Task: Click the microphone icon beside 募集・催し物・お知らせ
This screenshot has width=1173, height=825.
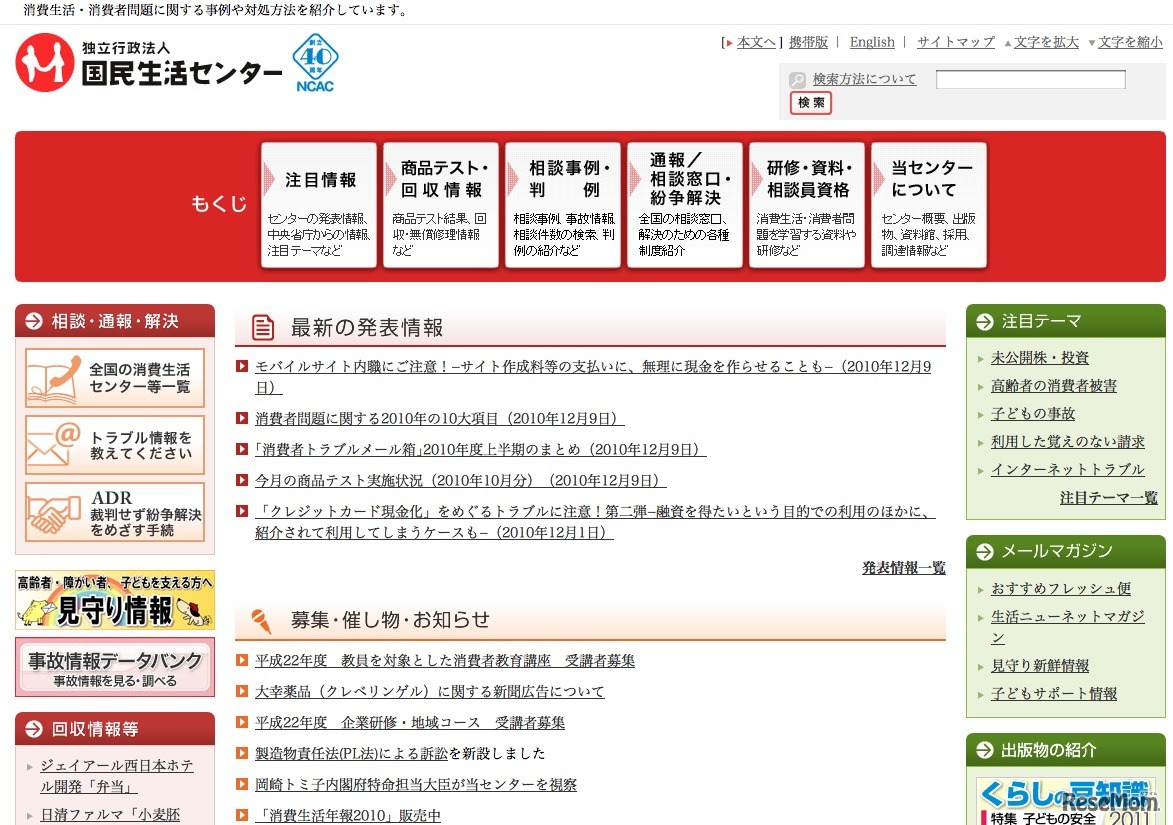Action: (261, 620)
